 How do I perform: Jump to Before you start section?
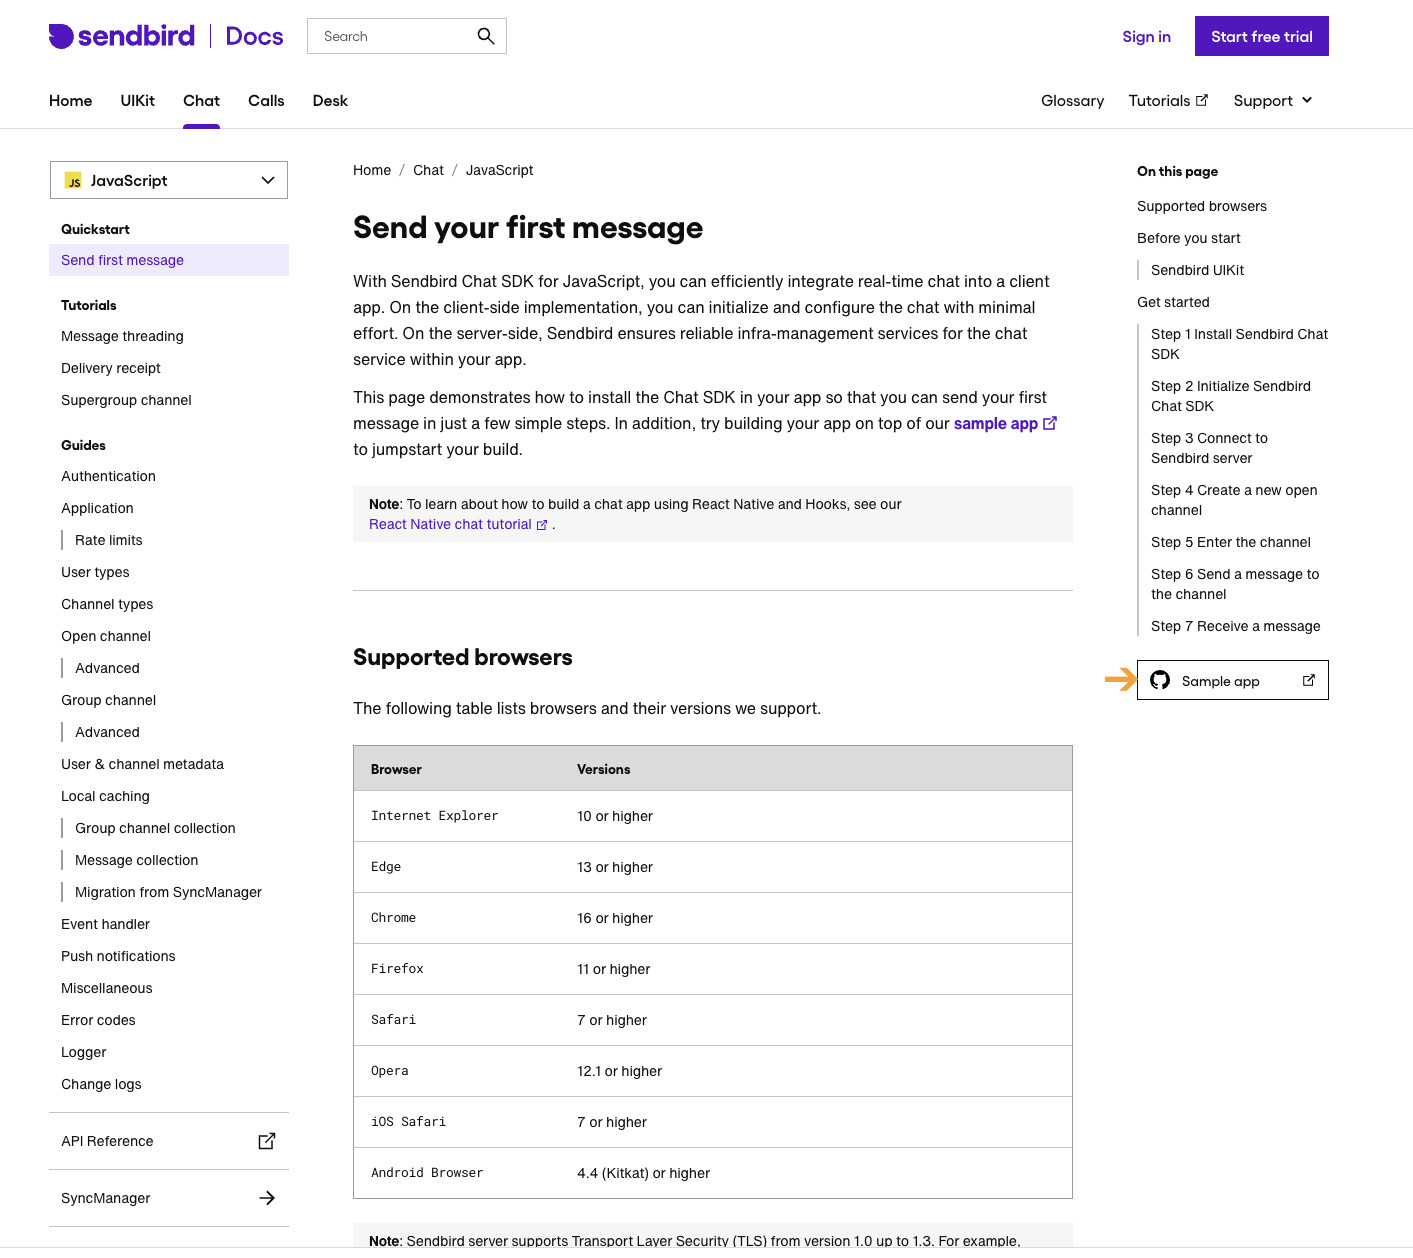[x=1188, y=239]
